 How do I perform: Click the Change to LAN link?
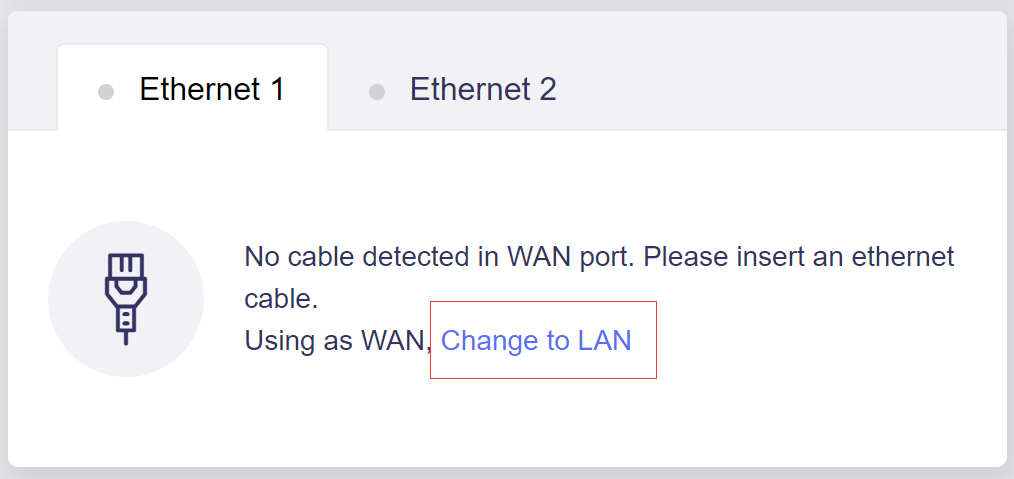536,341
